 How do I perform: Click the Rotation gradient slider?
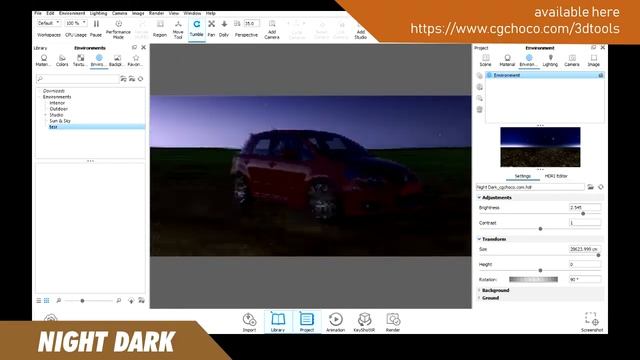533,280
